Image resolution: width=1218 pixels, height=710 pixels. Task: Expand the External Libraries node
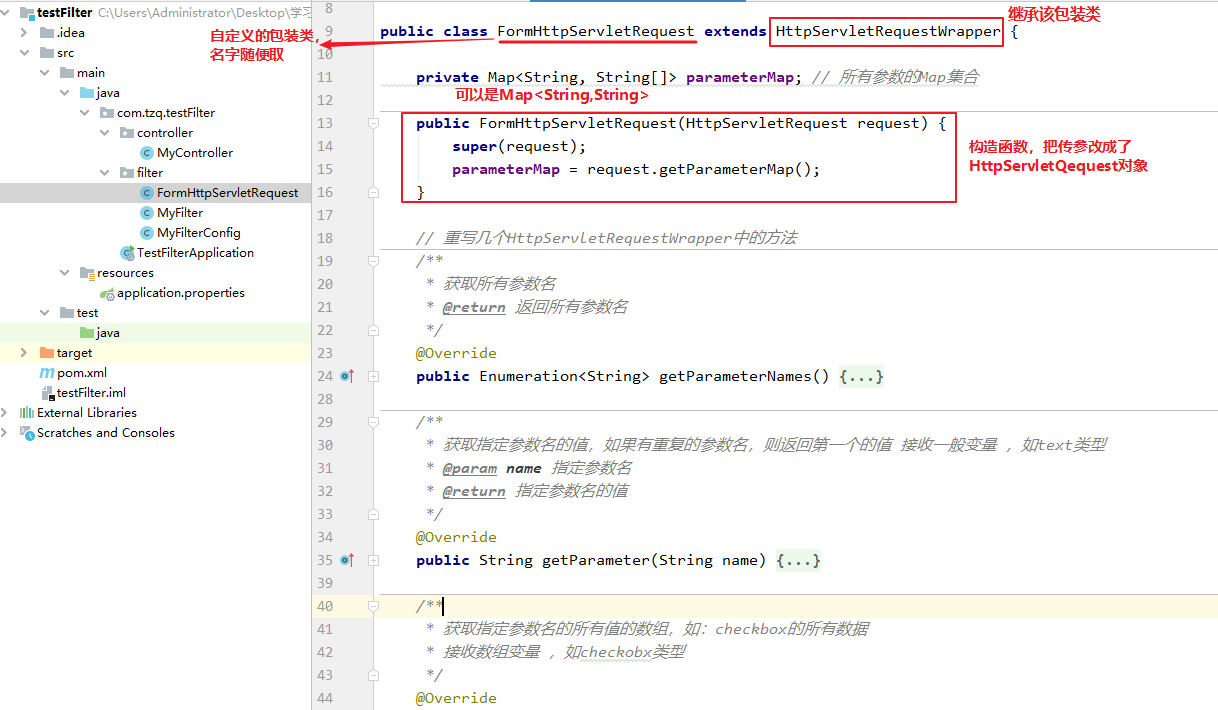click(x=7, y=412)
